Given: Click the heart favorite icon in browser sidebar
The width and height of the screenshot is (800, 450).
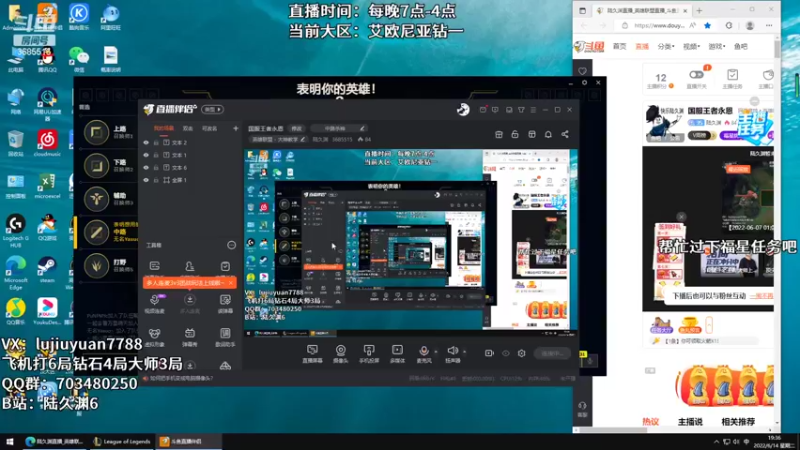Looking at the screenshot, I should pyautogui.click(x=583, y=71).
